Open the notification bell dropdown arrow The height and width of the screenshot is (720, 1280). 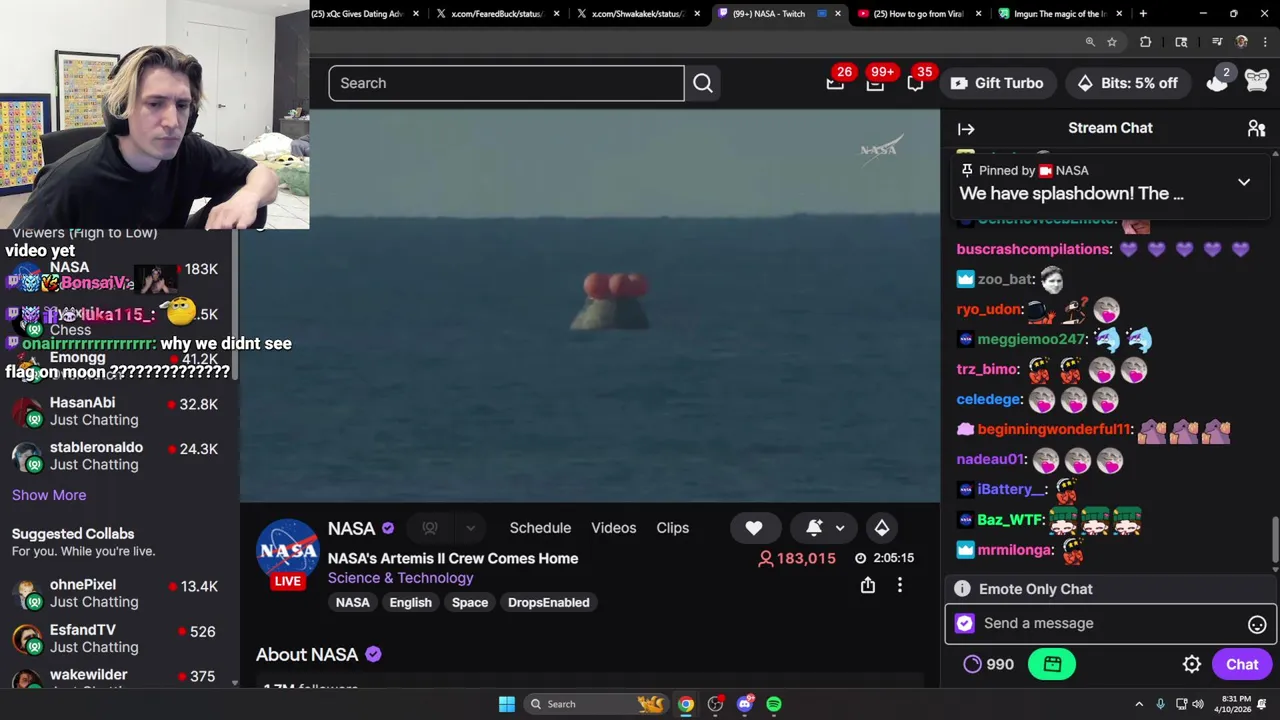(x=840, y=528)
